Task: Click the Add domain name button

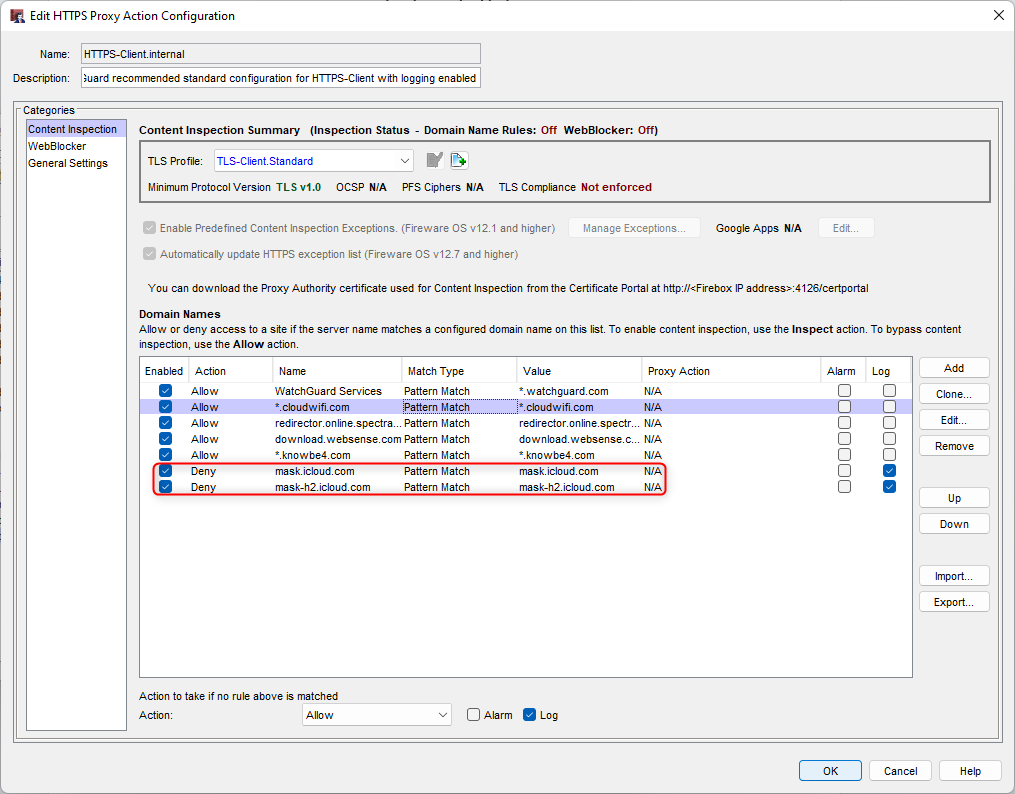Action: (953, 368)
